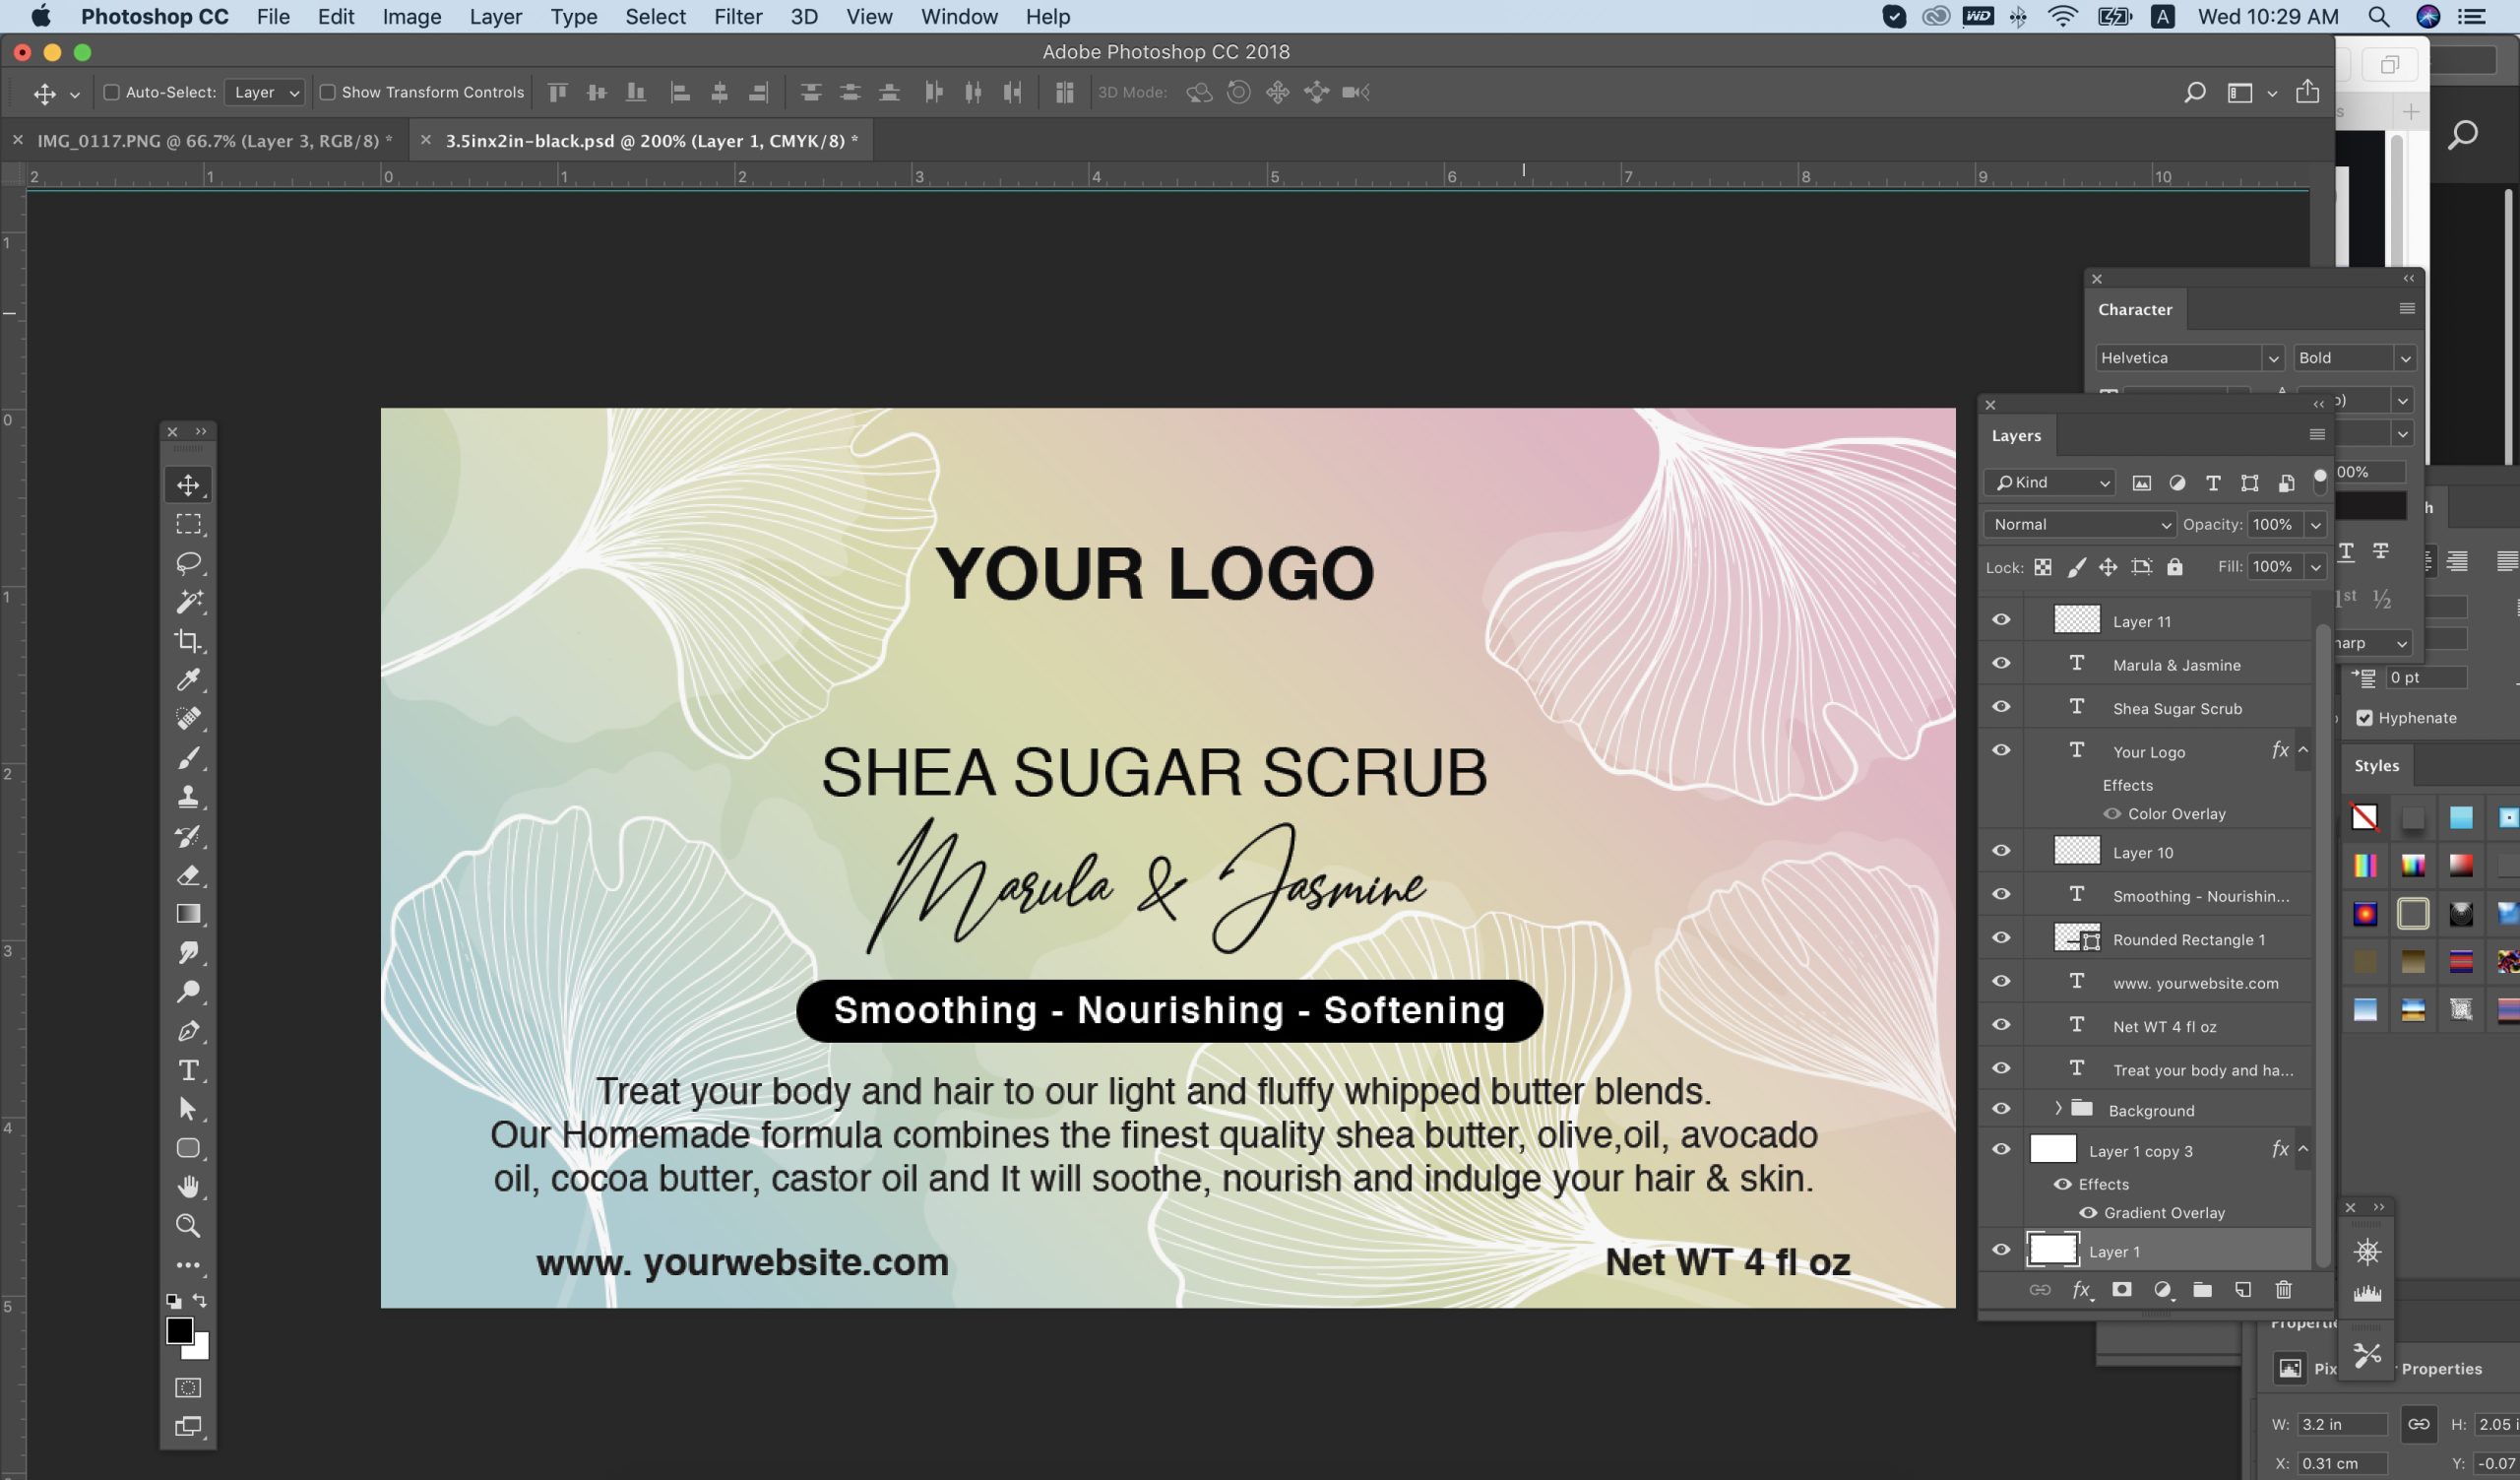This screenshot has height=1480, width=2520.
Task: Click the foreground color swatch
Action: click(179, 1330)
